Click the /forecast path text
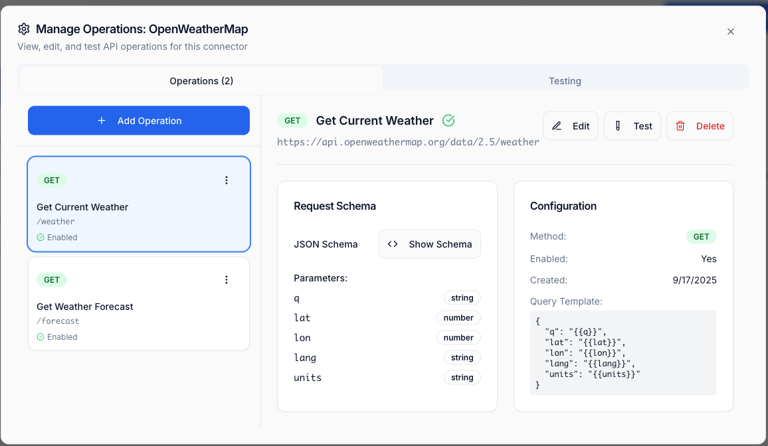The image size is (768, 446). click(x=58, y=321)
